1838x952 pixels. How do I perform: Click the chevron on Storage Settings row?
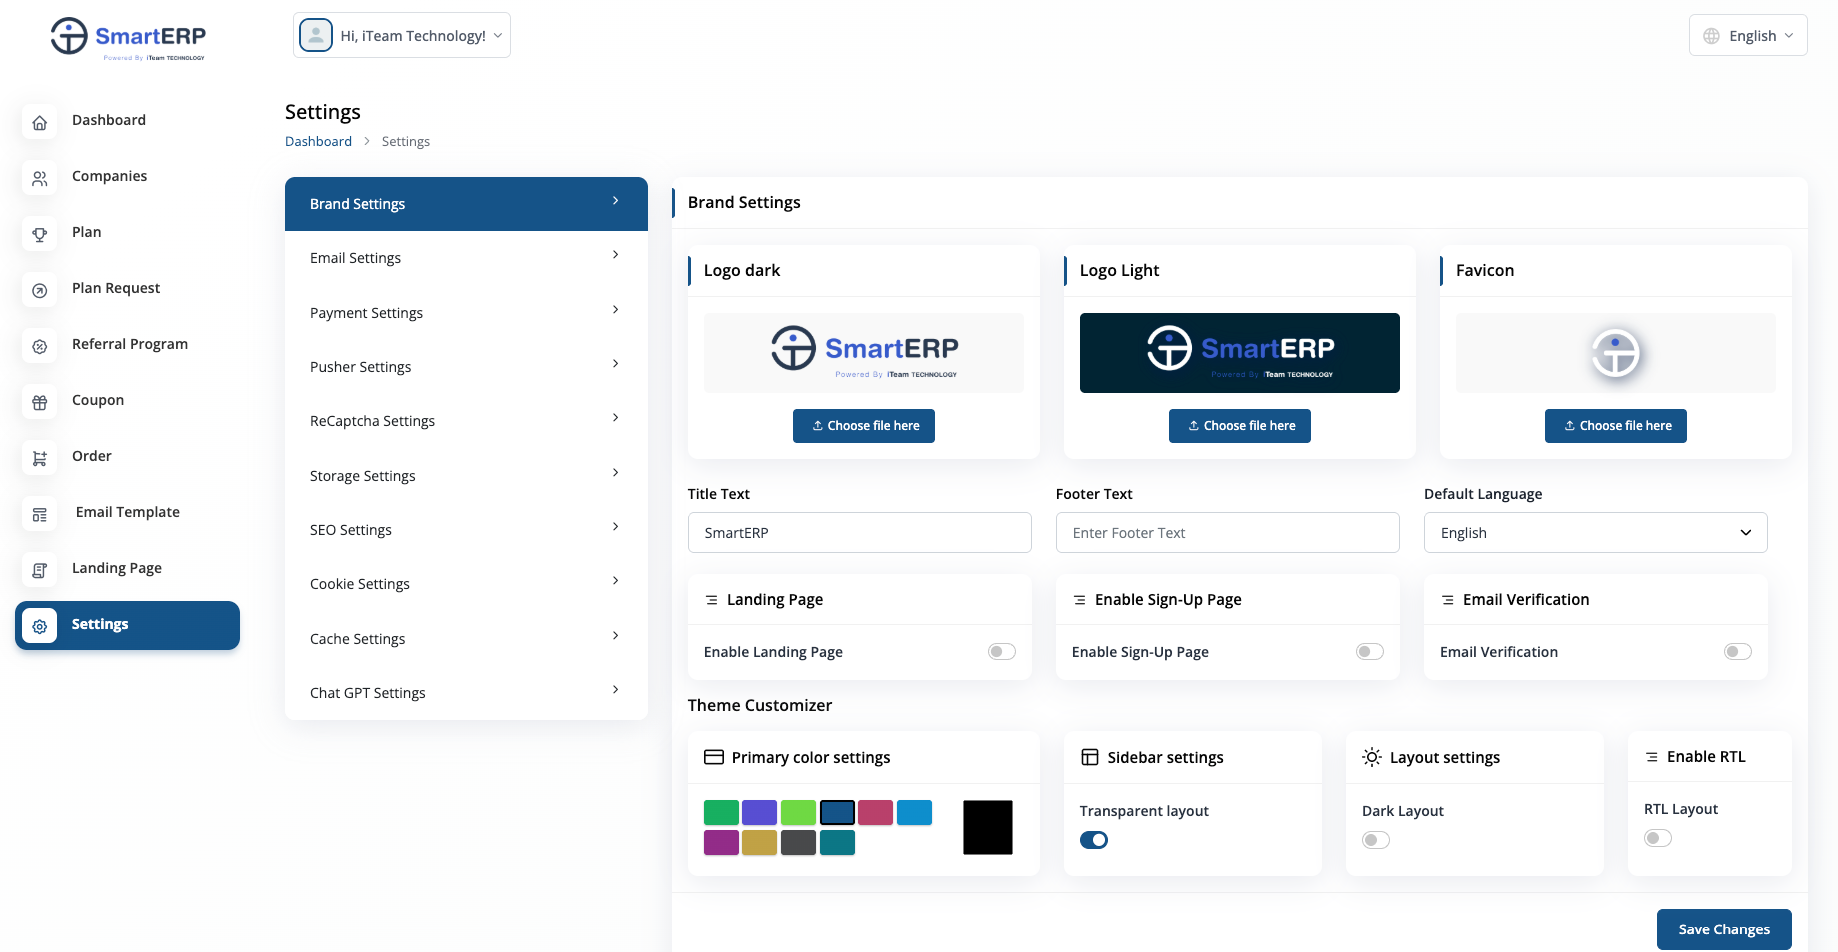click(x=615, y=473)
